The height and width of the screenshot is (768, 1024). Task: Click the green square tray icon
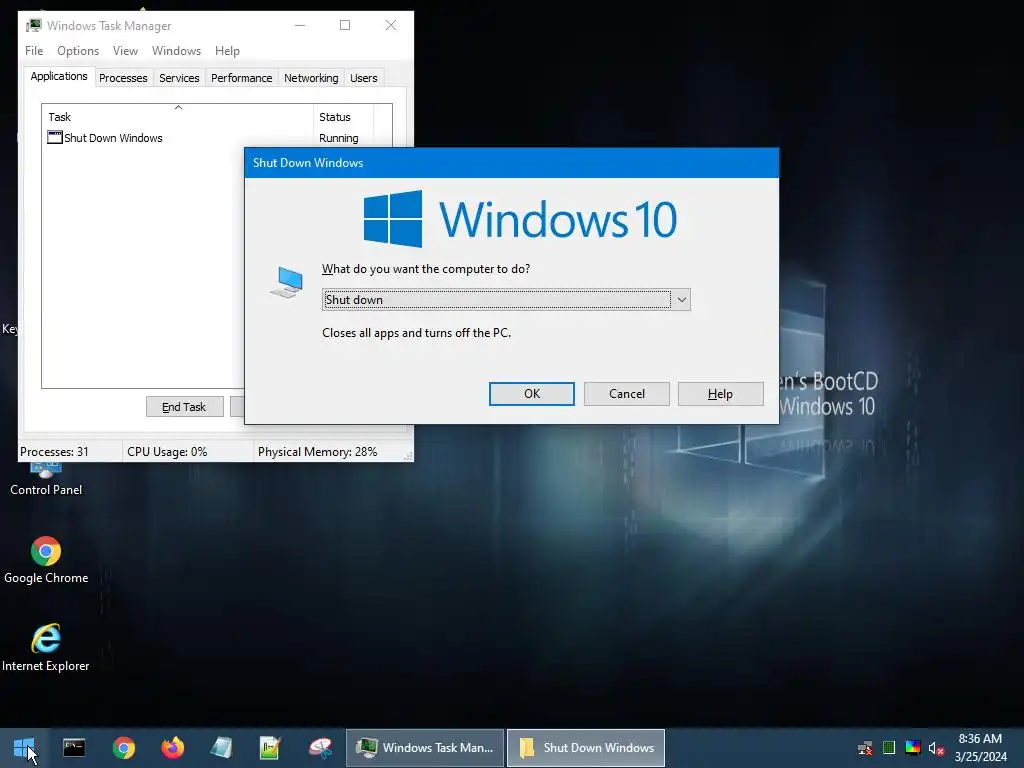tap(889, 748)
